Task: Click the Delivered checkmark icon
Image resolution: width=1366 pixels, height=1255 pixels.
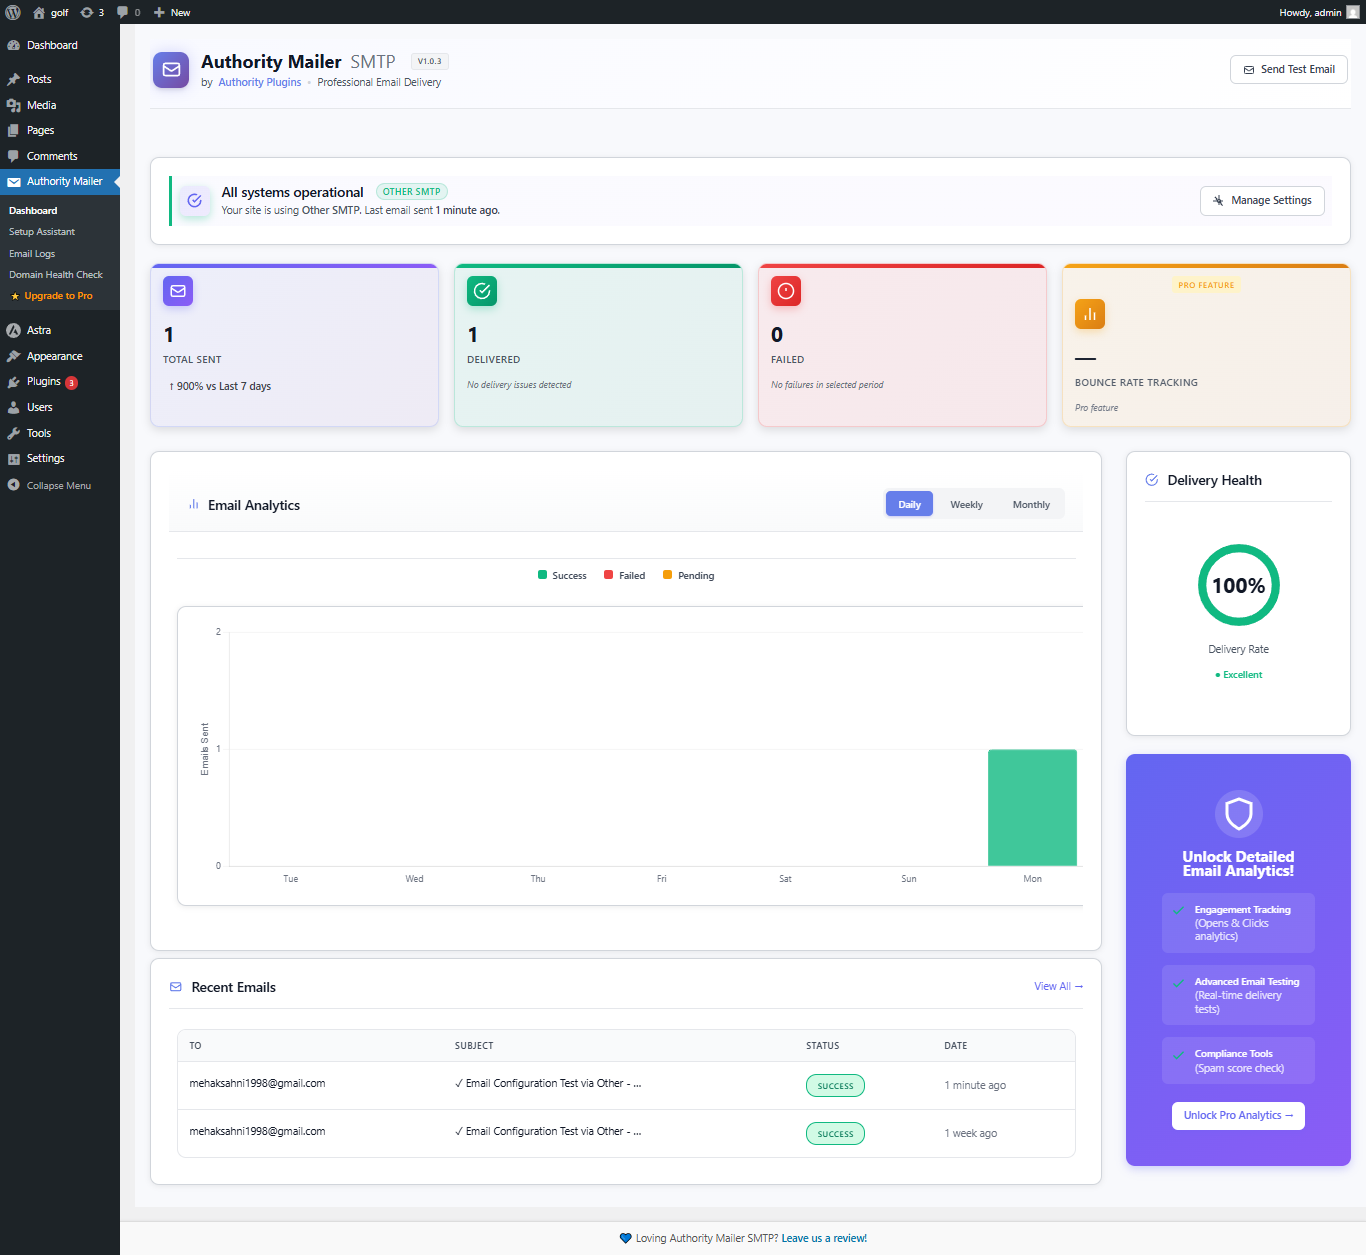Action: click(x=482, y=291)
